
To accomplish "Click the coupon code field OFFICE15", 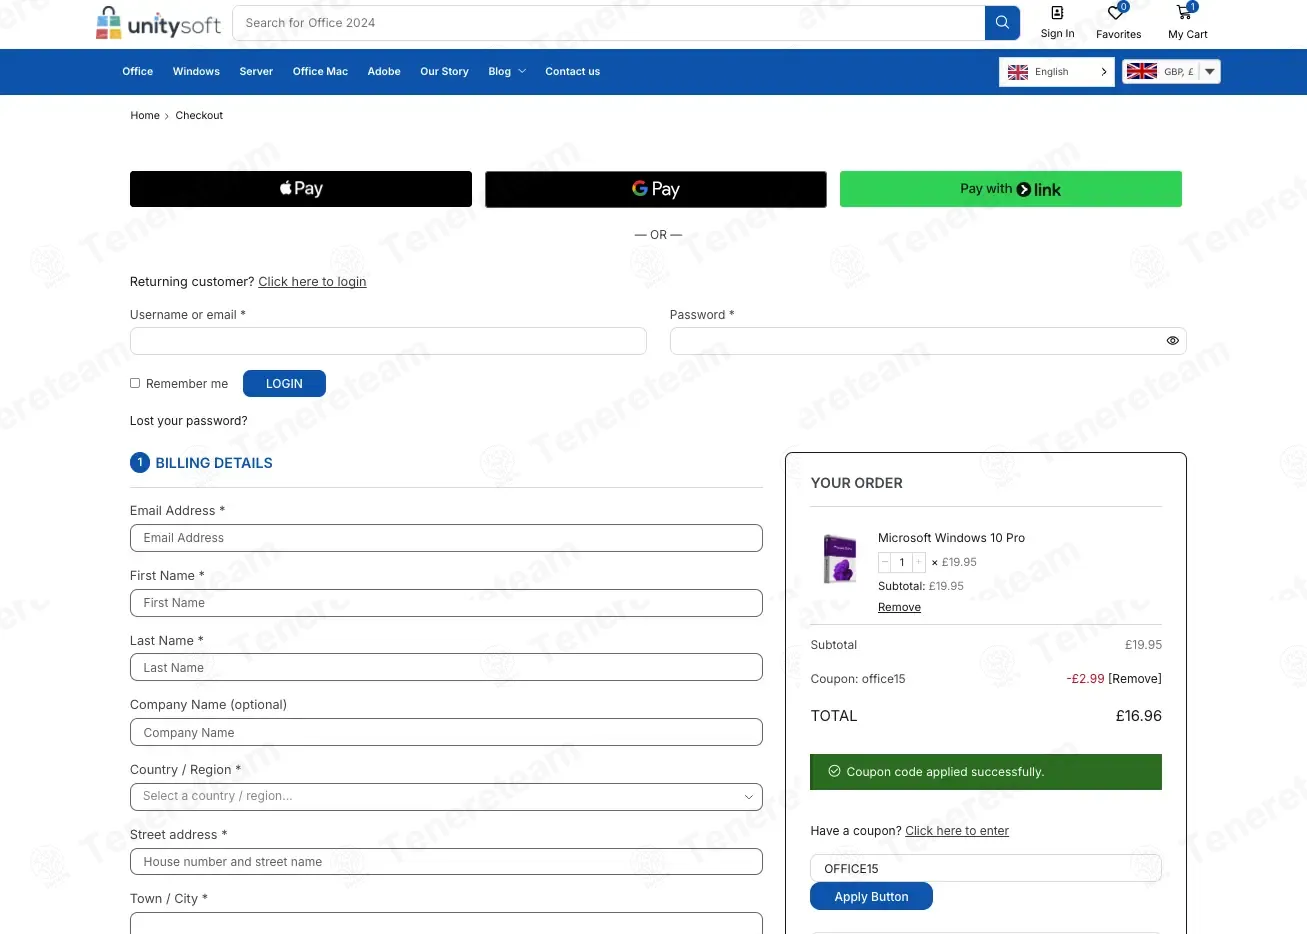I will click(986, 869).
